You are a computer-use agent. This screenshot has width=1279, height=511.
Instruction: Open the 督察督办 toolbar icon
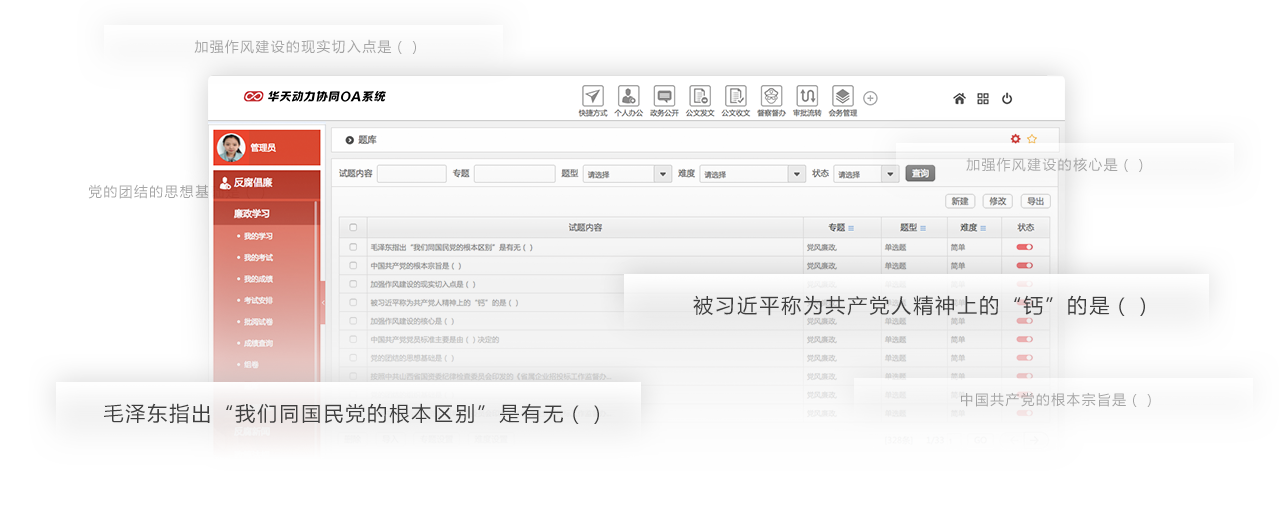[x=770, y=97]
